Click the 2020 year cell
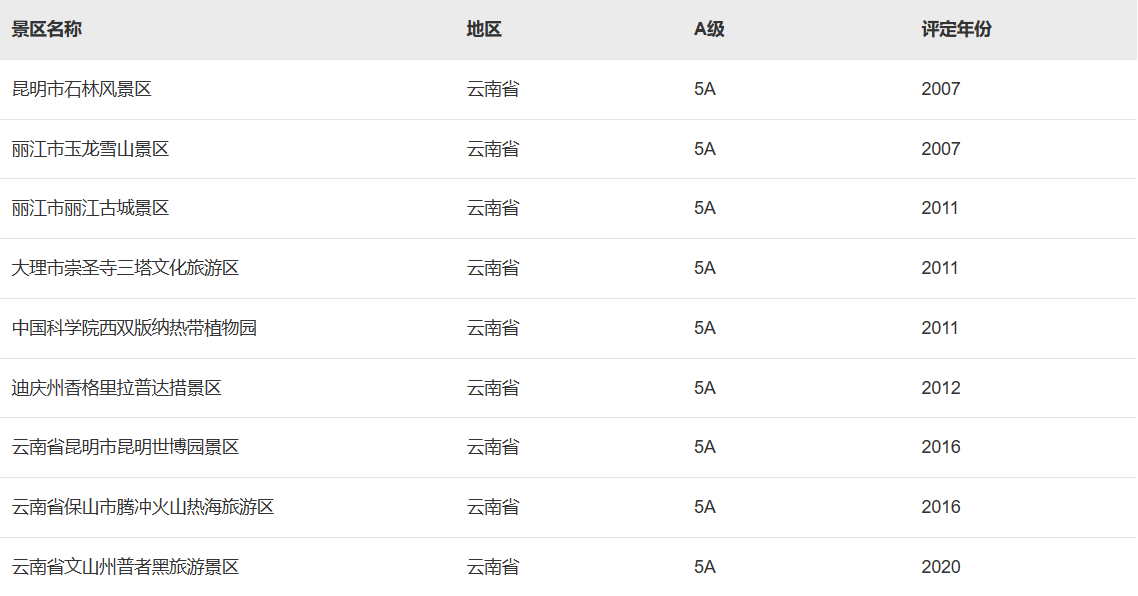Viewport: 1138px width, 596px height. click(940, 567)
